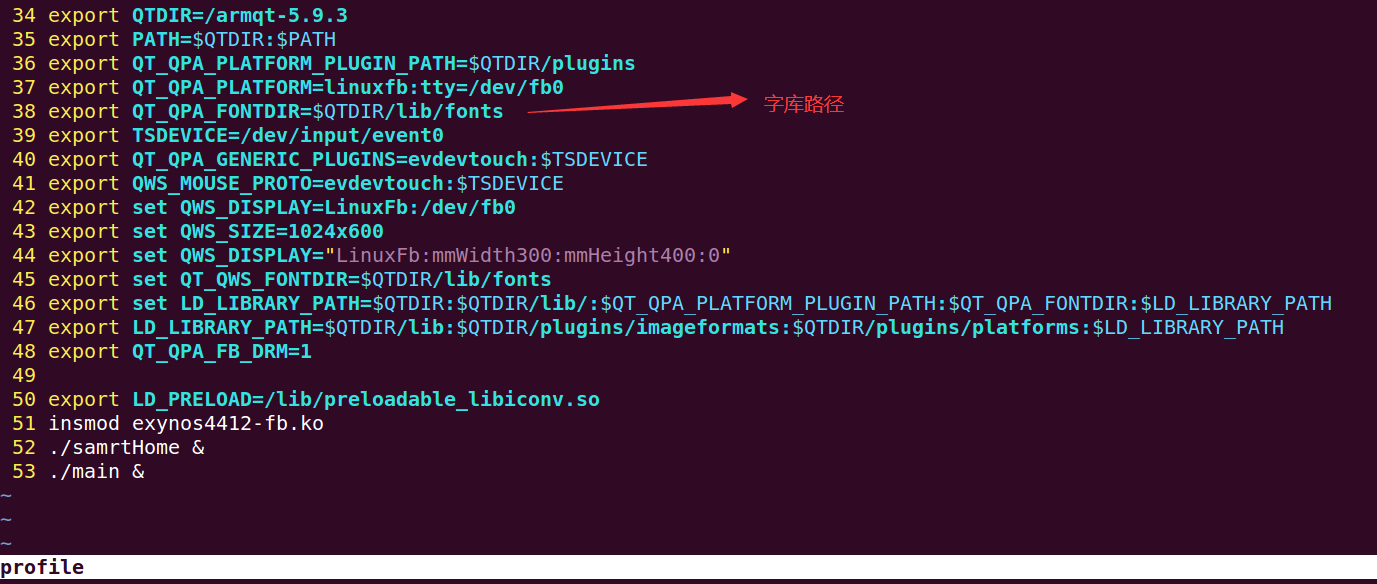Click the QWS_SIZE=1024x600 setting

(282, 232)
